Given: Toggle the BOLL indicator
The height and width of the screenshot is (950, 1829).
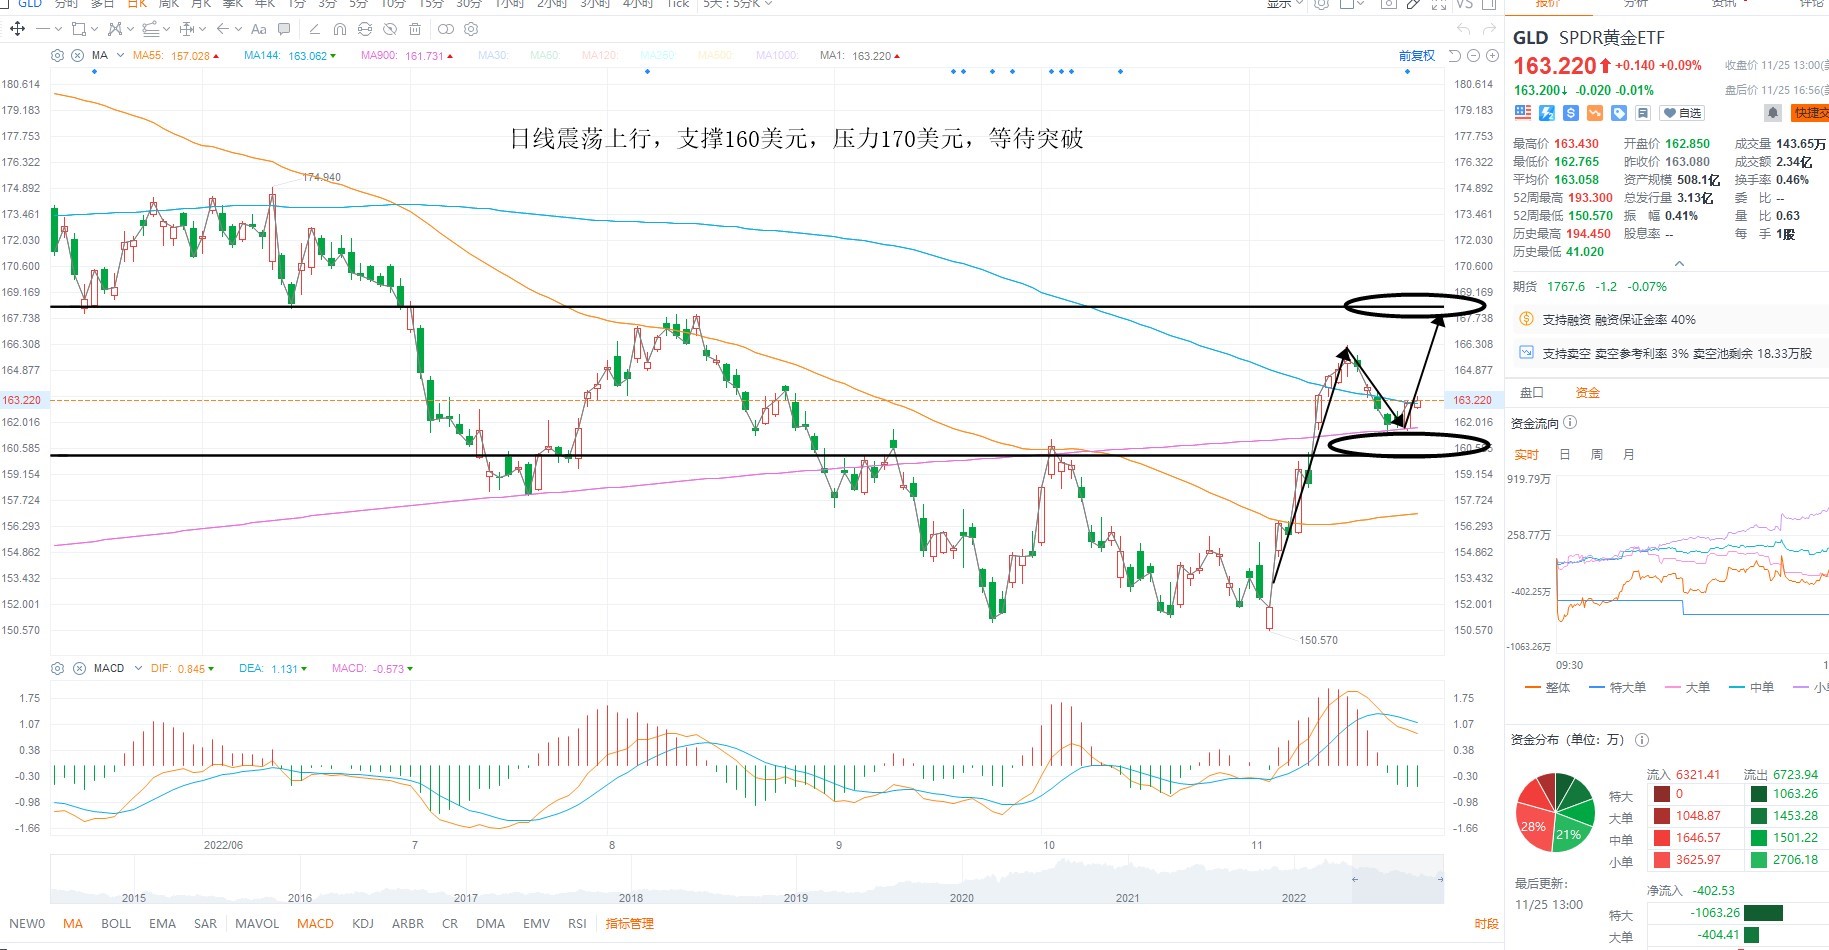Looking at the screenshot, I should 116,923.
